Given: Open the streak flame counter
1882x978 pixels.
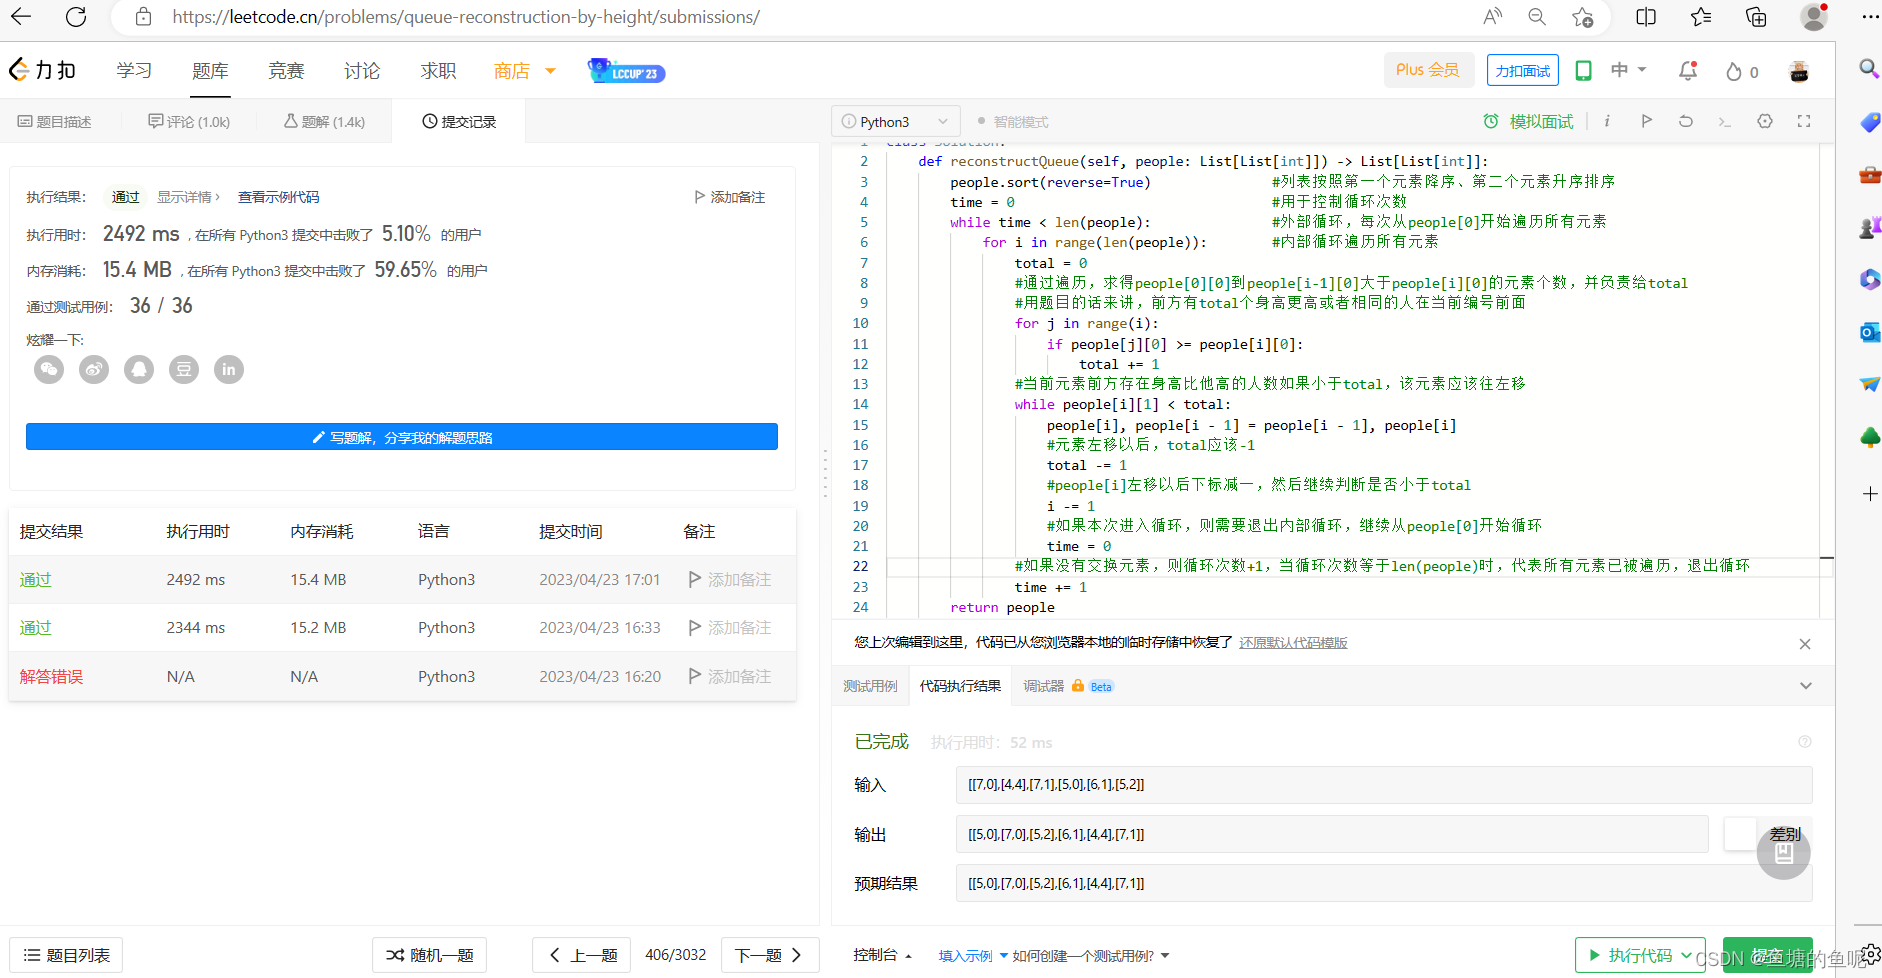Looking at the screenshot, I should coord(1741,71).
